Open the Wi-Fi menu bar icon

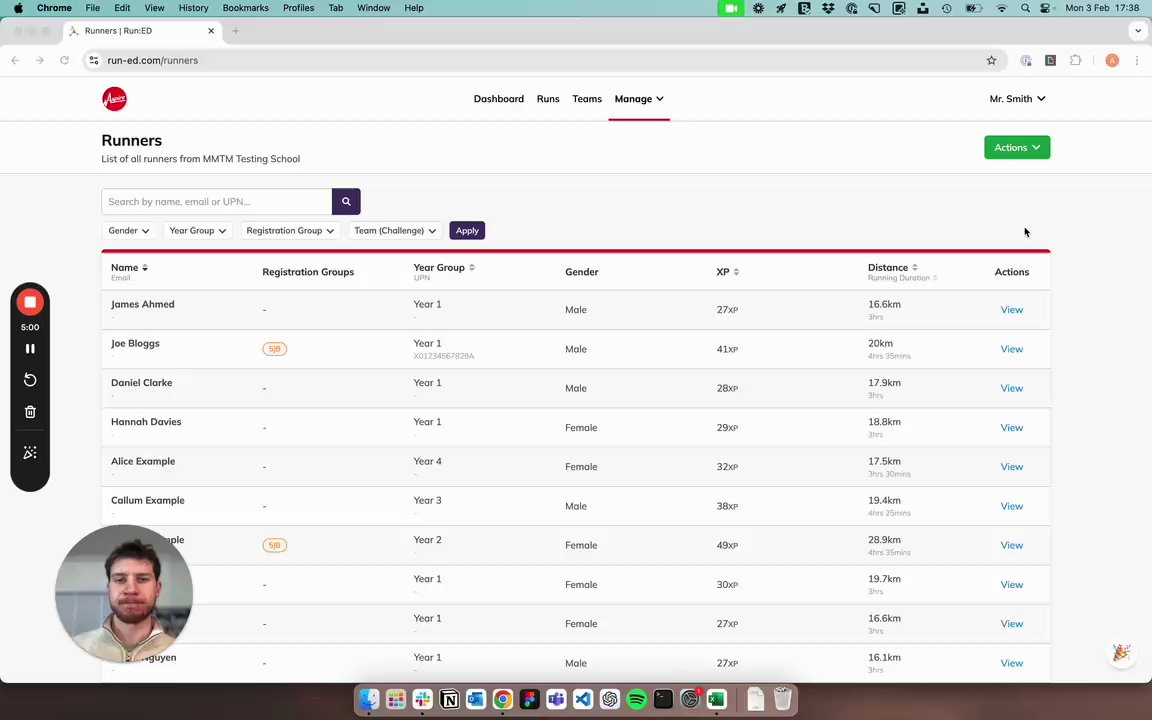click(1001, 8)
